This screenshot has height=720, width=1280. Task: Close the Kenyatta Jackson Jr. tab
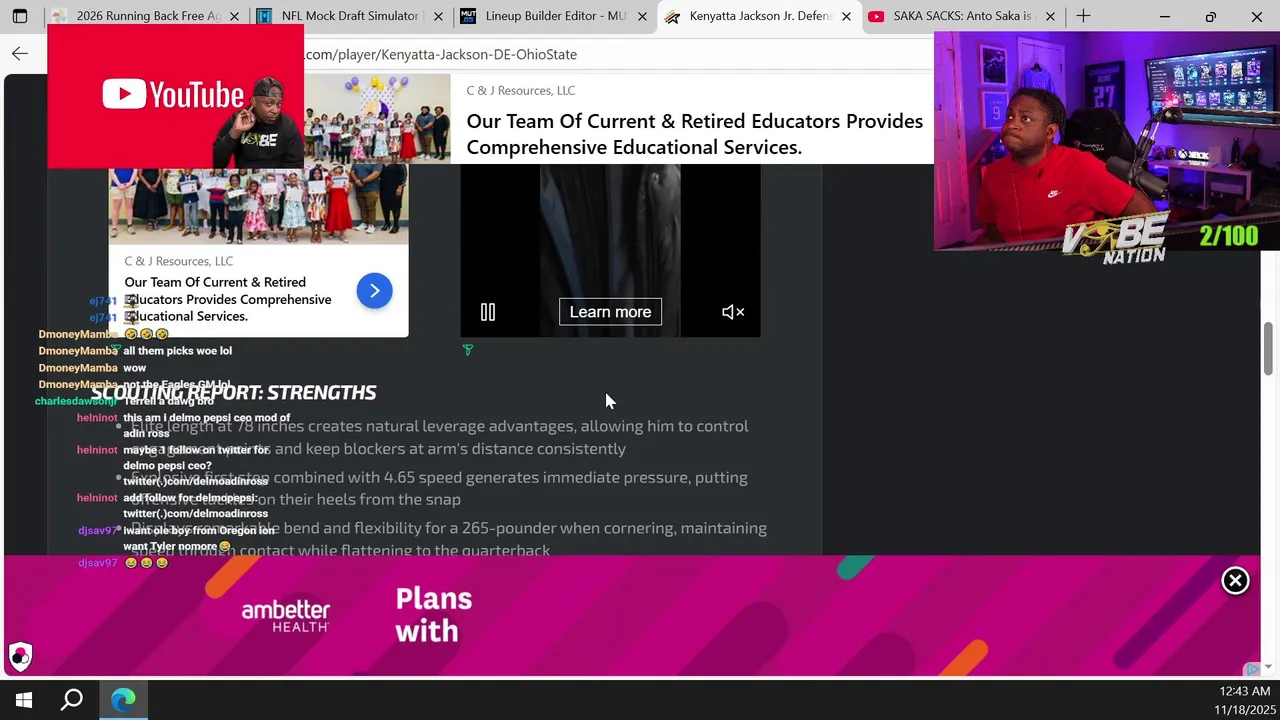846,16
